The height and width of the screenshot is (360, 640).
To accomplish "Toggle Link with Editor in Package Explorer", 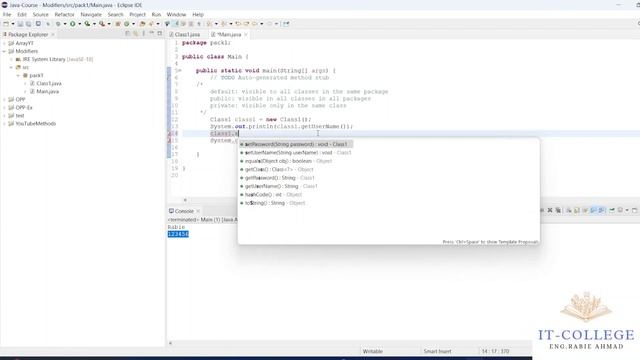I will (x=136, y=34).
